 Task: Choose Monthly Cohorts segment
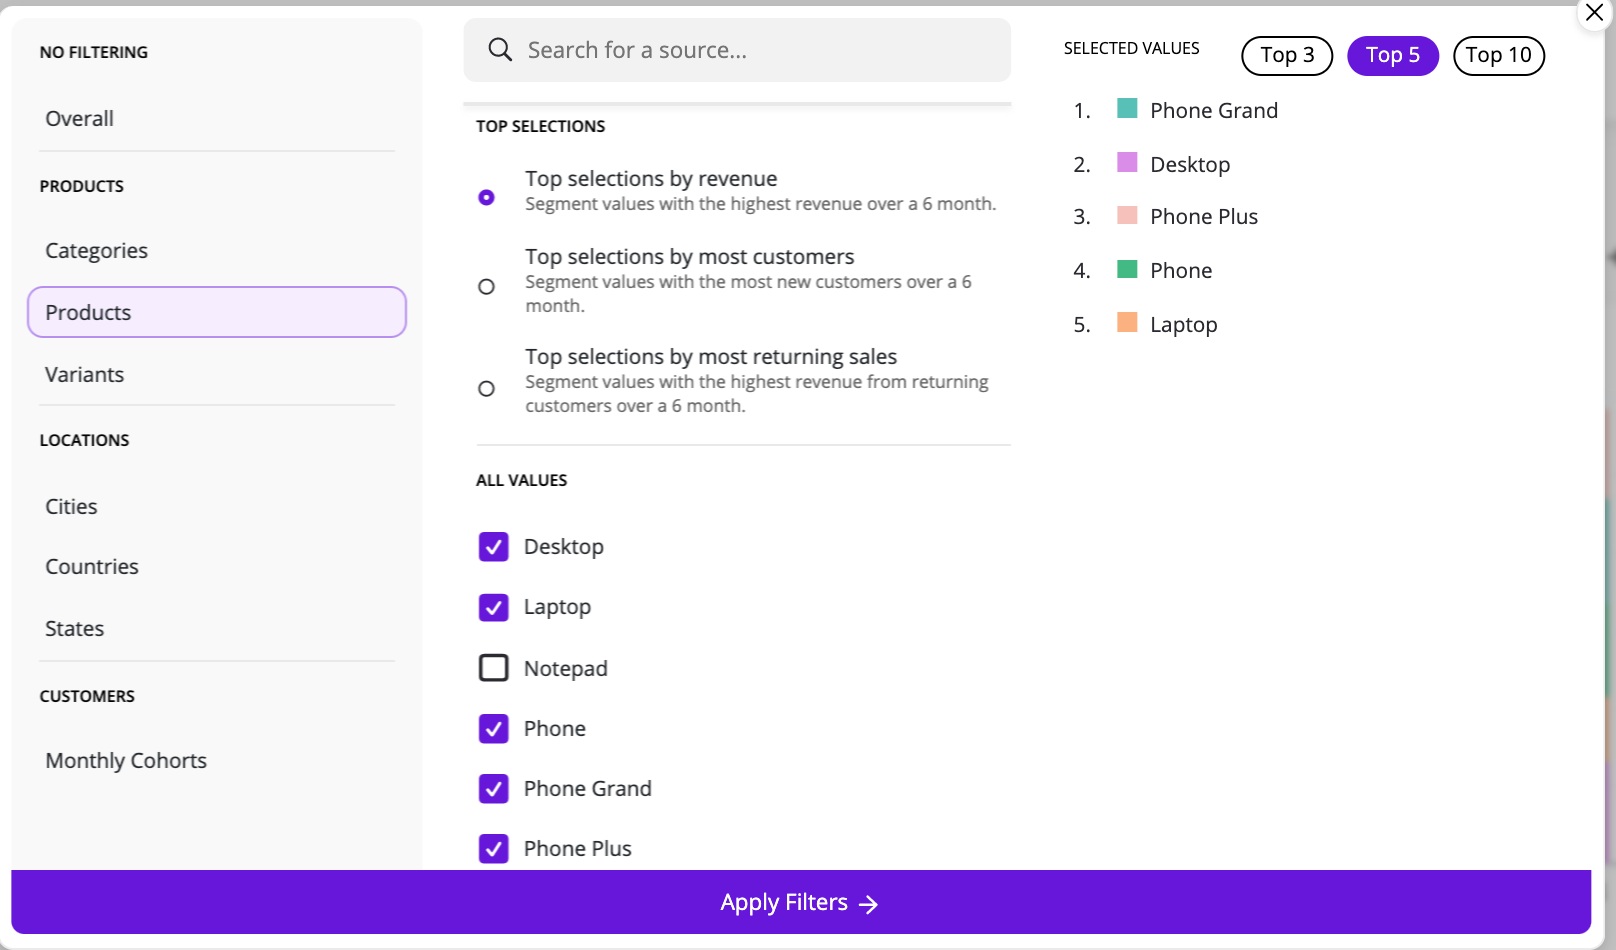pyautogui.click(x=126, y=761)
